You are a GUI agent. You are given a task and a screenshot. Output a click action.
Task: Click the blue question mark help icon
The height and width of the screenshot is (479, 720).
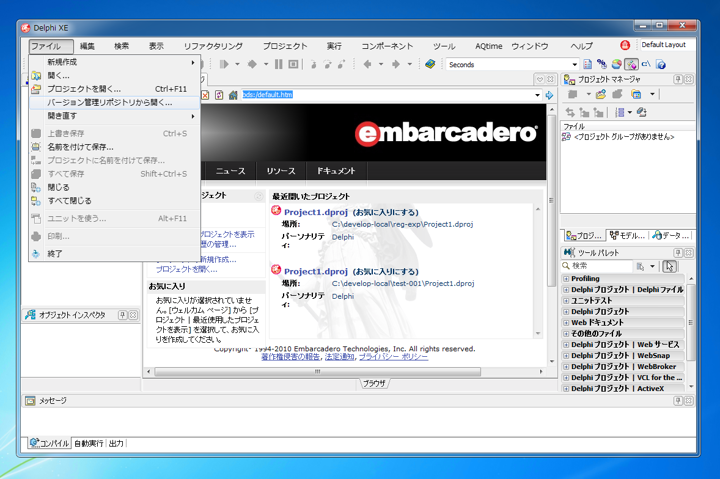(x=661, y=64)
